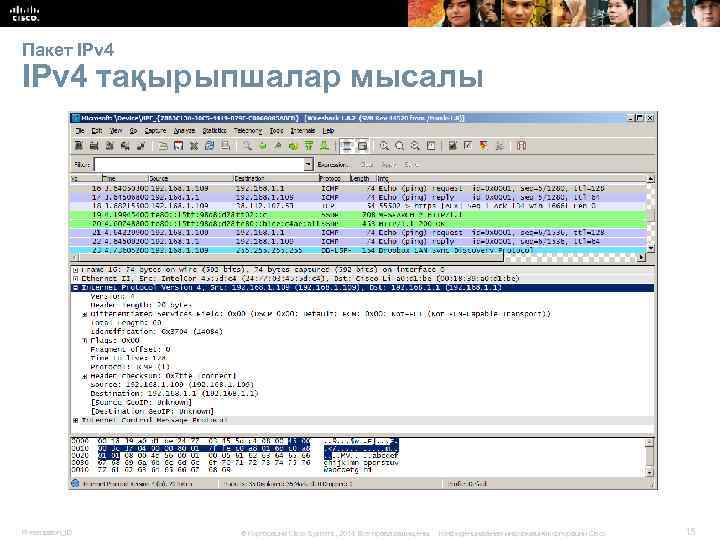Open the Statistics menu
720x540 pixels.
214,131
